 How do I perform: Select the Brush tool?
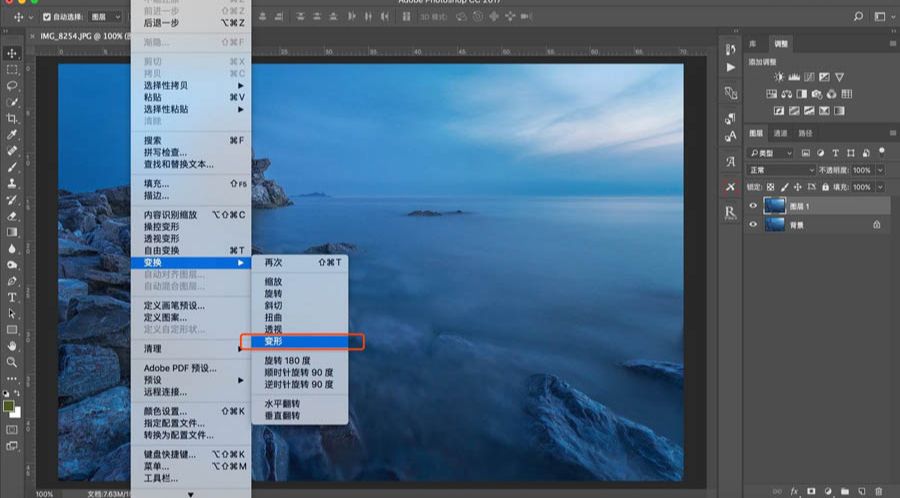(x=11, y=168)
